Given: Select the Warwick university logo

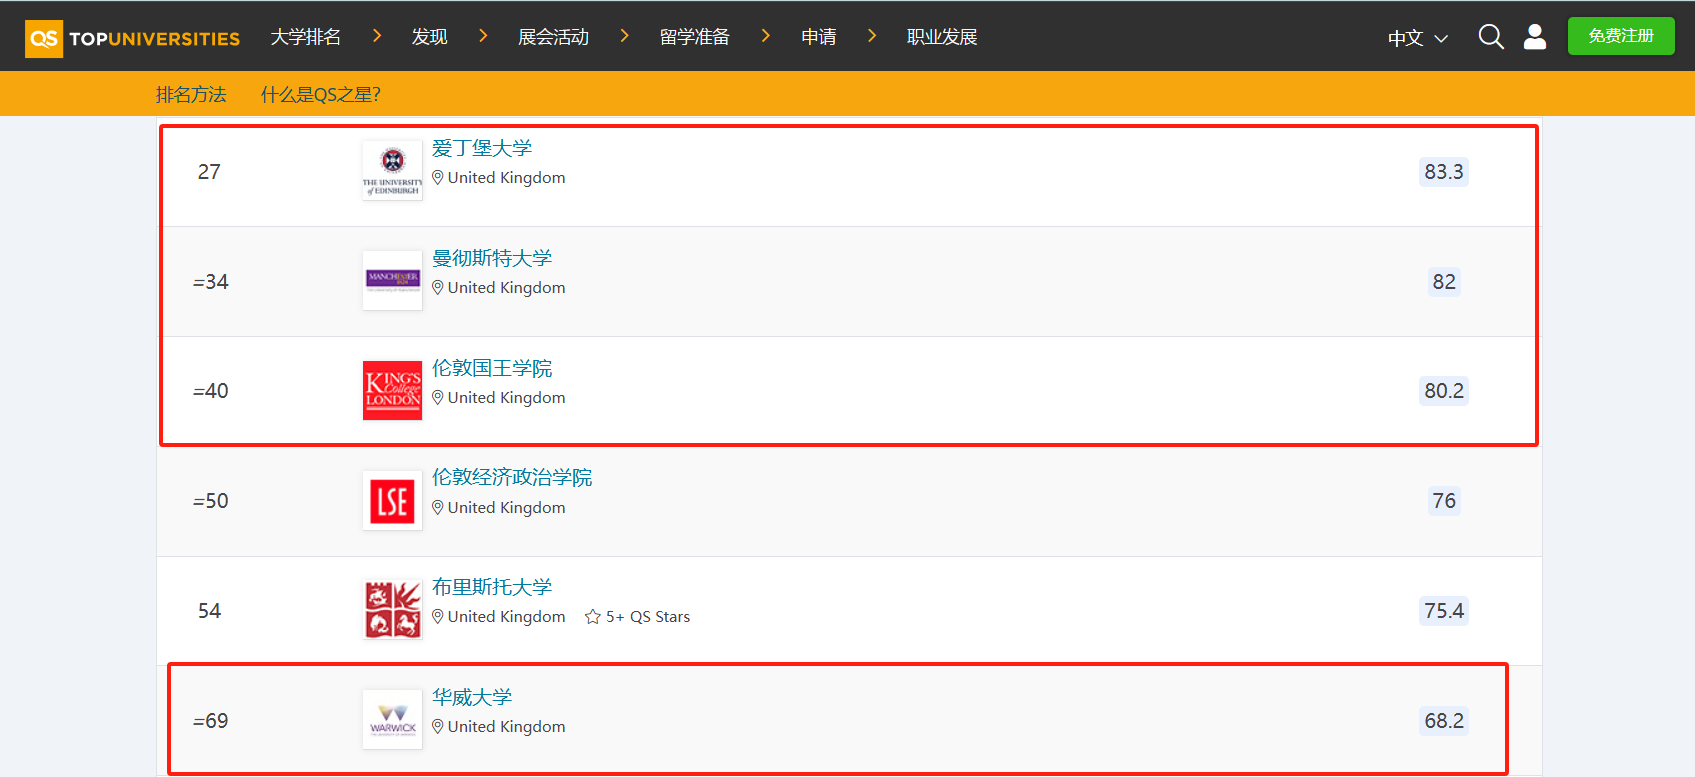Looking at the screenshot, I should point(392,720).
